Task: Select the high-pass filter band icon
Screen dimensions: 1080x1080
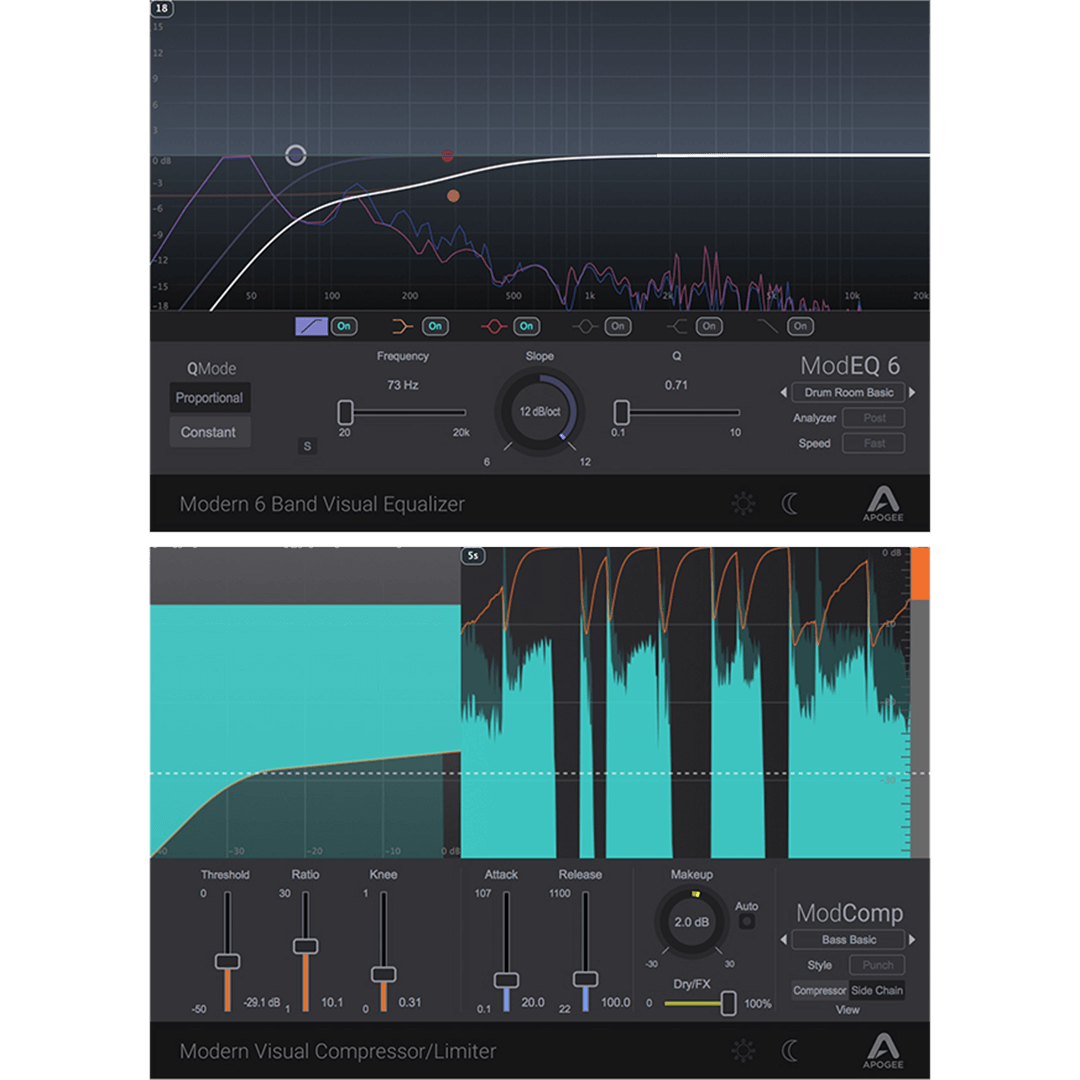Action: tap(311, 326)
